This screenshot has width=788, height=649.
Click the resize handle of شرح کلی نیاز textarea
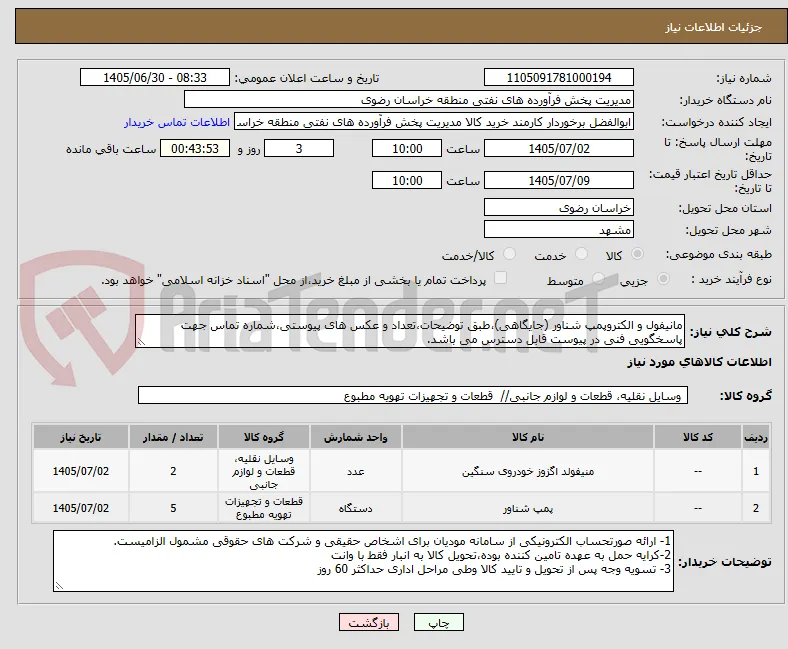point(141,342)
